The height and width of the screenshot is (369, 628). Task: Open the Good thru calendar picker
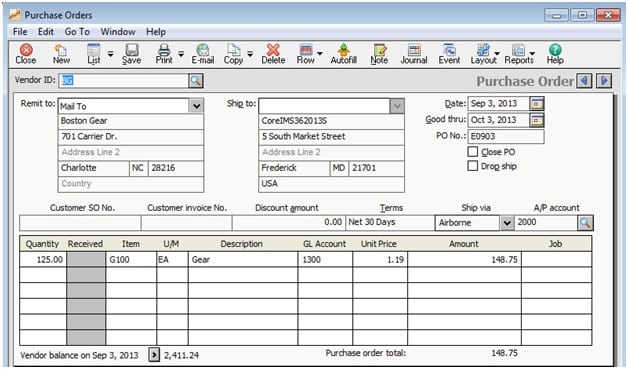[x=537, y=120]
